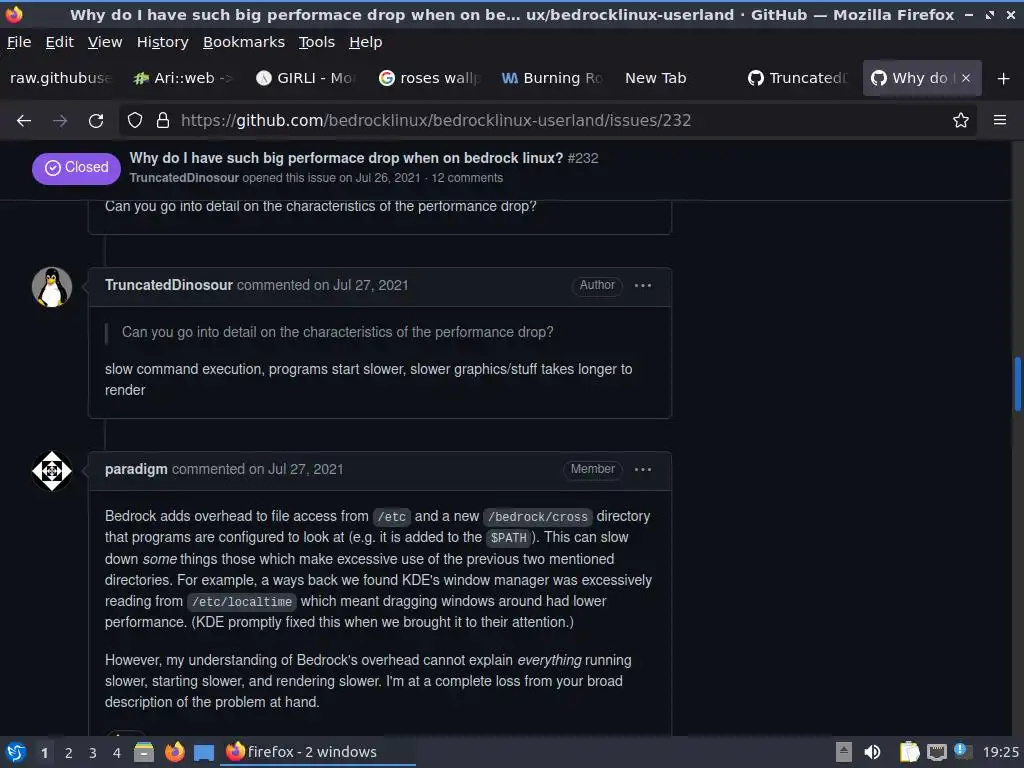Open the History menu

point(163,42)
